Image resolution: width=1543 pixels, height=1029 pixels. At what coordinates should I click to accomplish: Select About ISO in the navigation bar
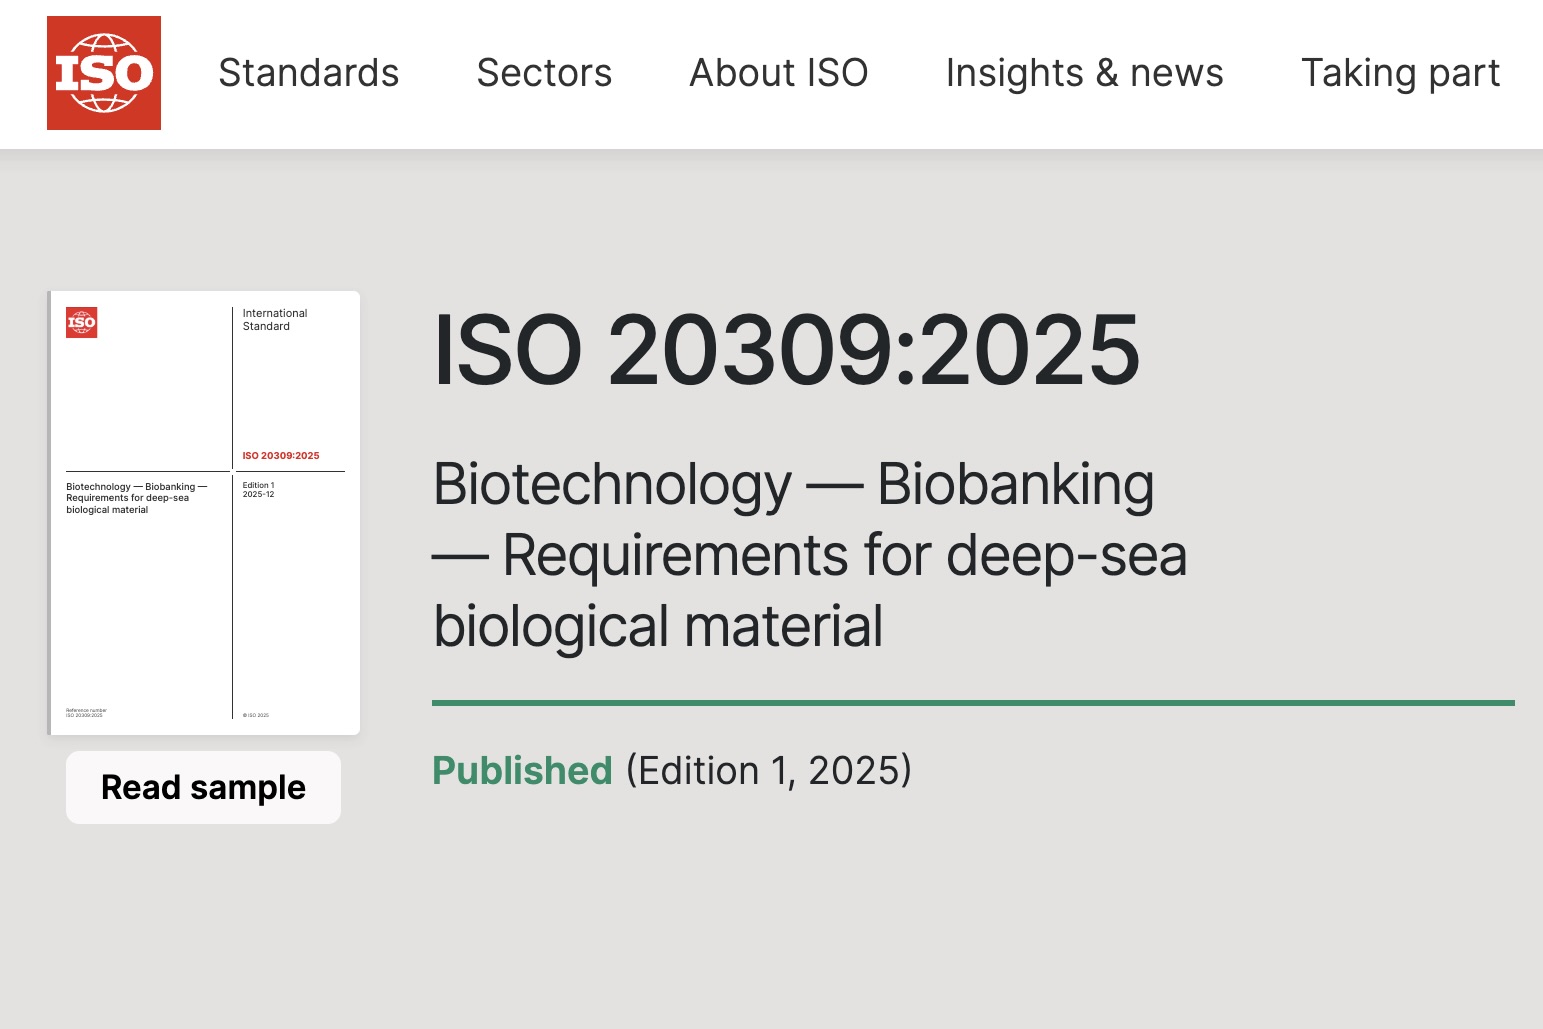[x=778, y=73]
